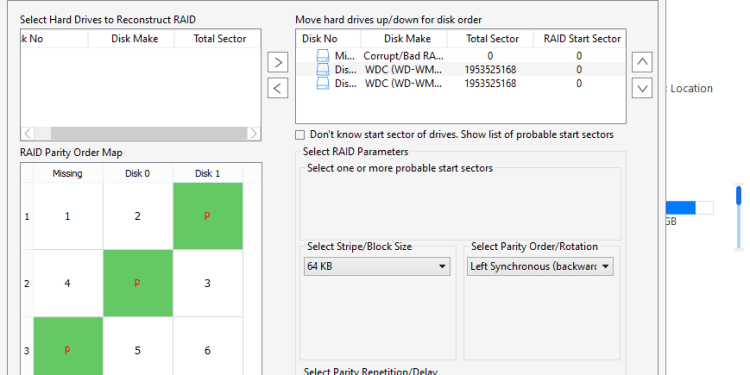Enable 'Don't know start sector of drives' checkbox
Image resolution: width=750 pixels, height=375 pixels.
(x=300, y=134)
